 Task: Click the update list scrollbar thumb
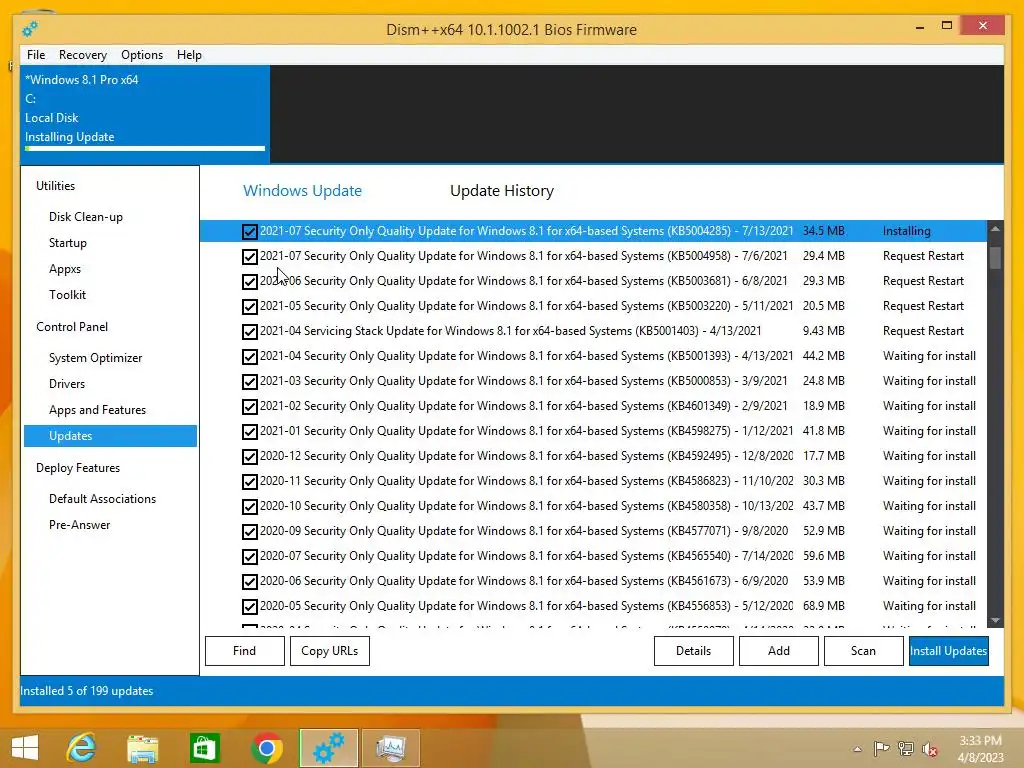point(995,257)
